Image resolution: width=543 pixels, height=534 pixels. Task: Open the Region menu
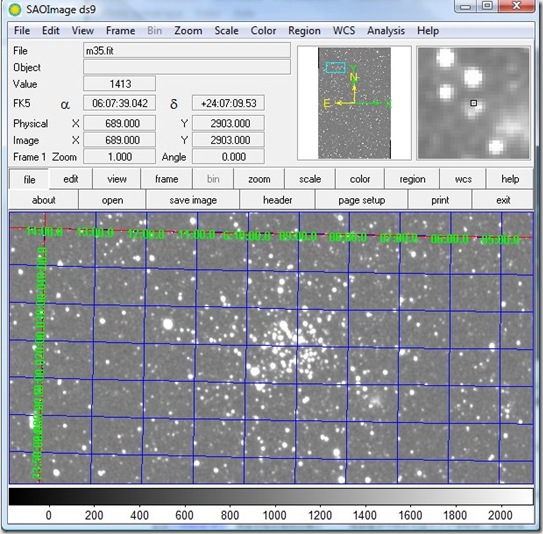[x=304, y=30]
